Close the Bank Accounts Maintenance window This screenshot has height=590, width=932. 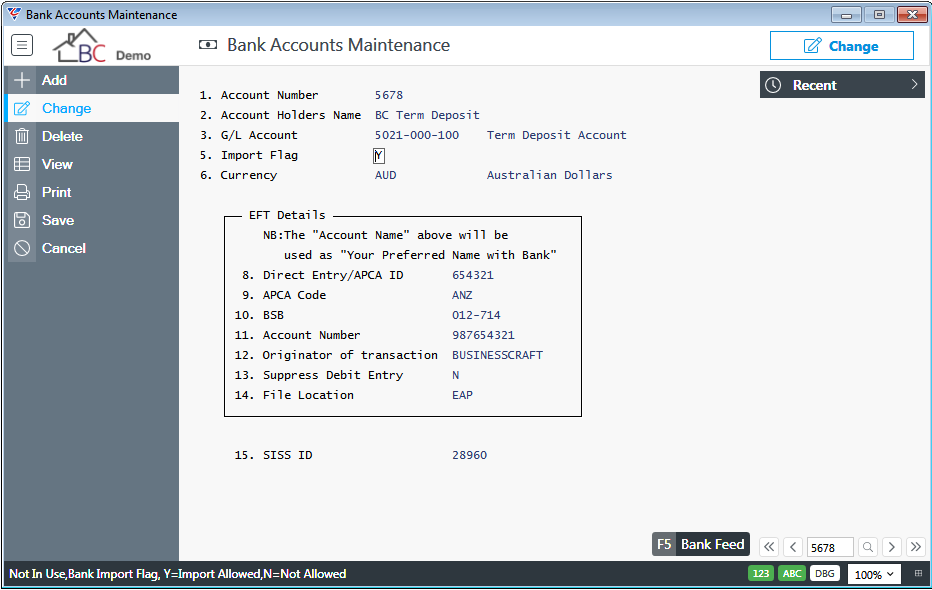pyautogui.click(x=912, y=14)
